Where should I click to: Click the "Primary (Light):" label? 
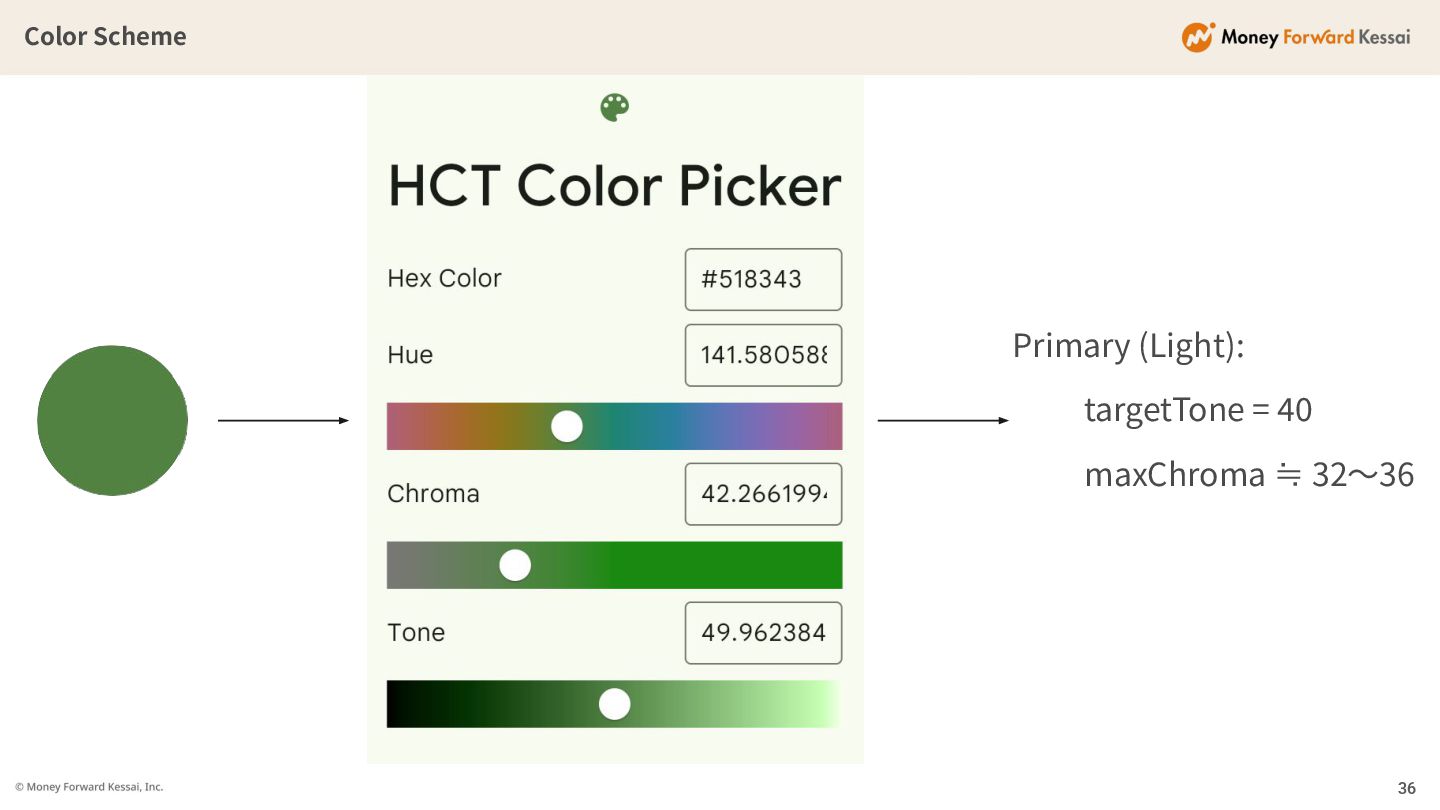(x=1128, y=346)
